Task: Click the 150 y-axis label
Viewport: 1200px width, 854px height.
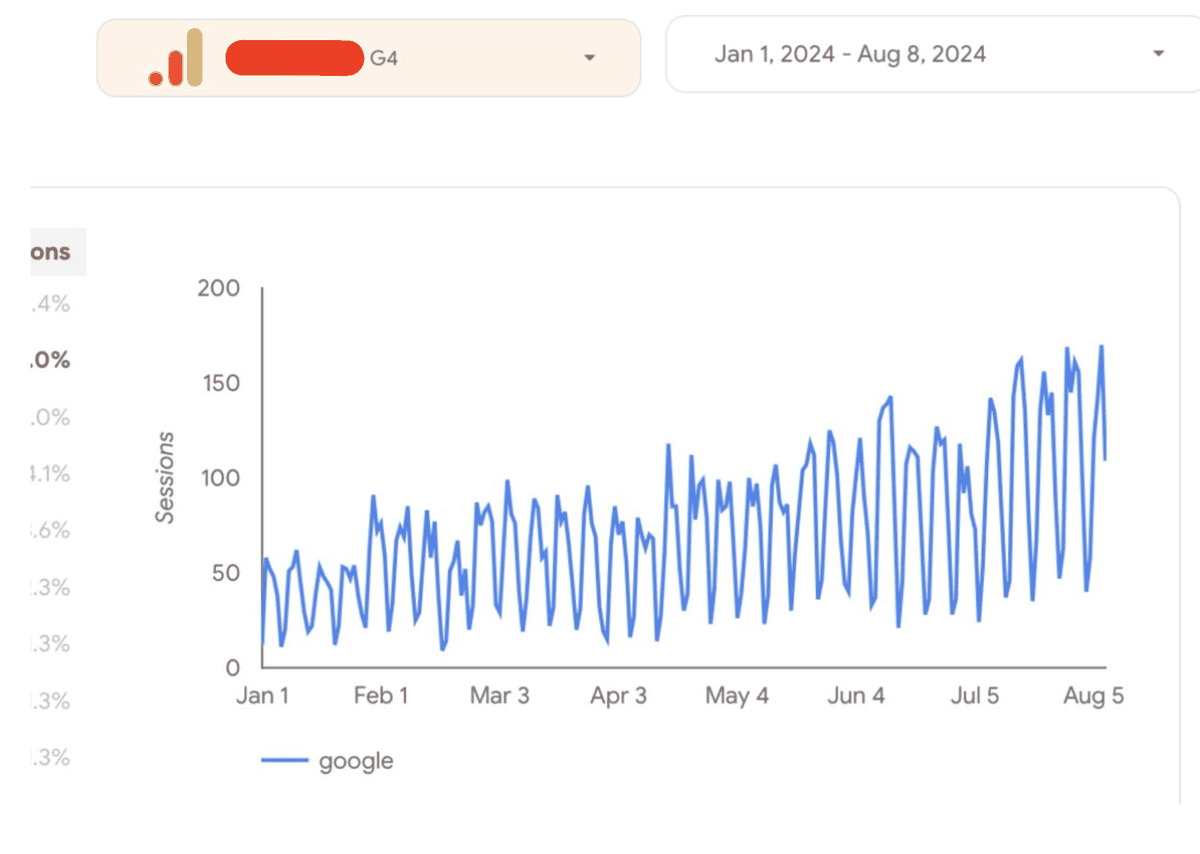Action: point(220,383)
